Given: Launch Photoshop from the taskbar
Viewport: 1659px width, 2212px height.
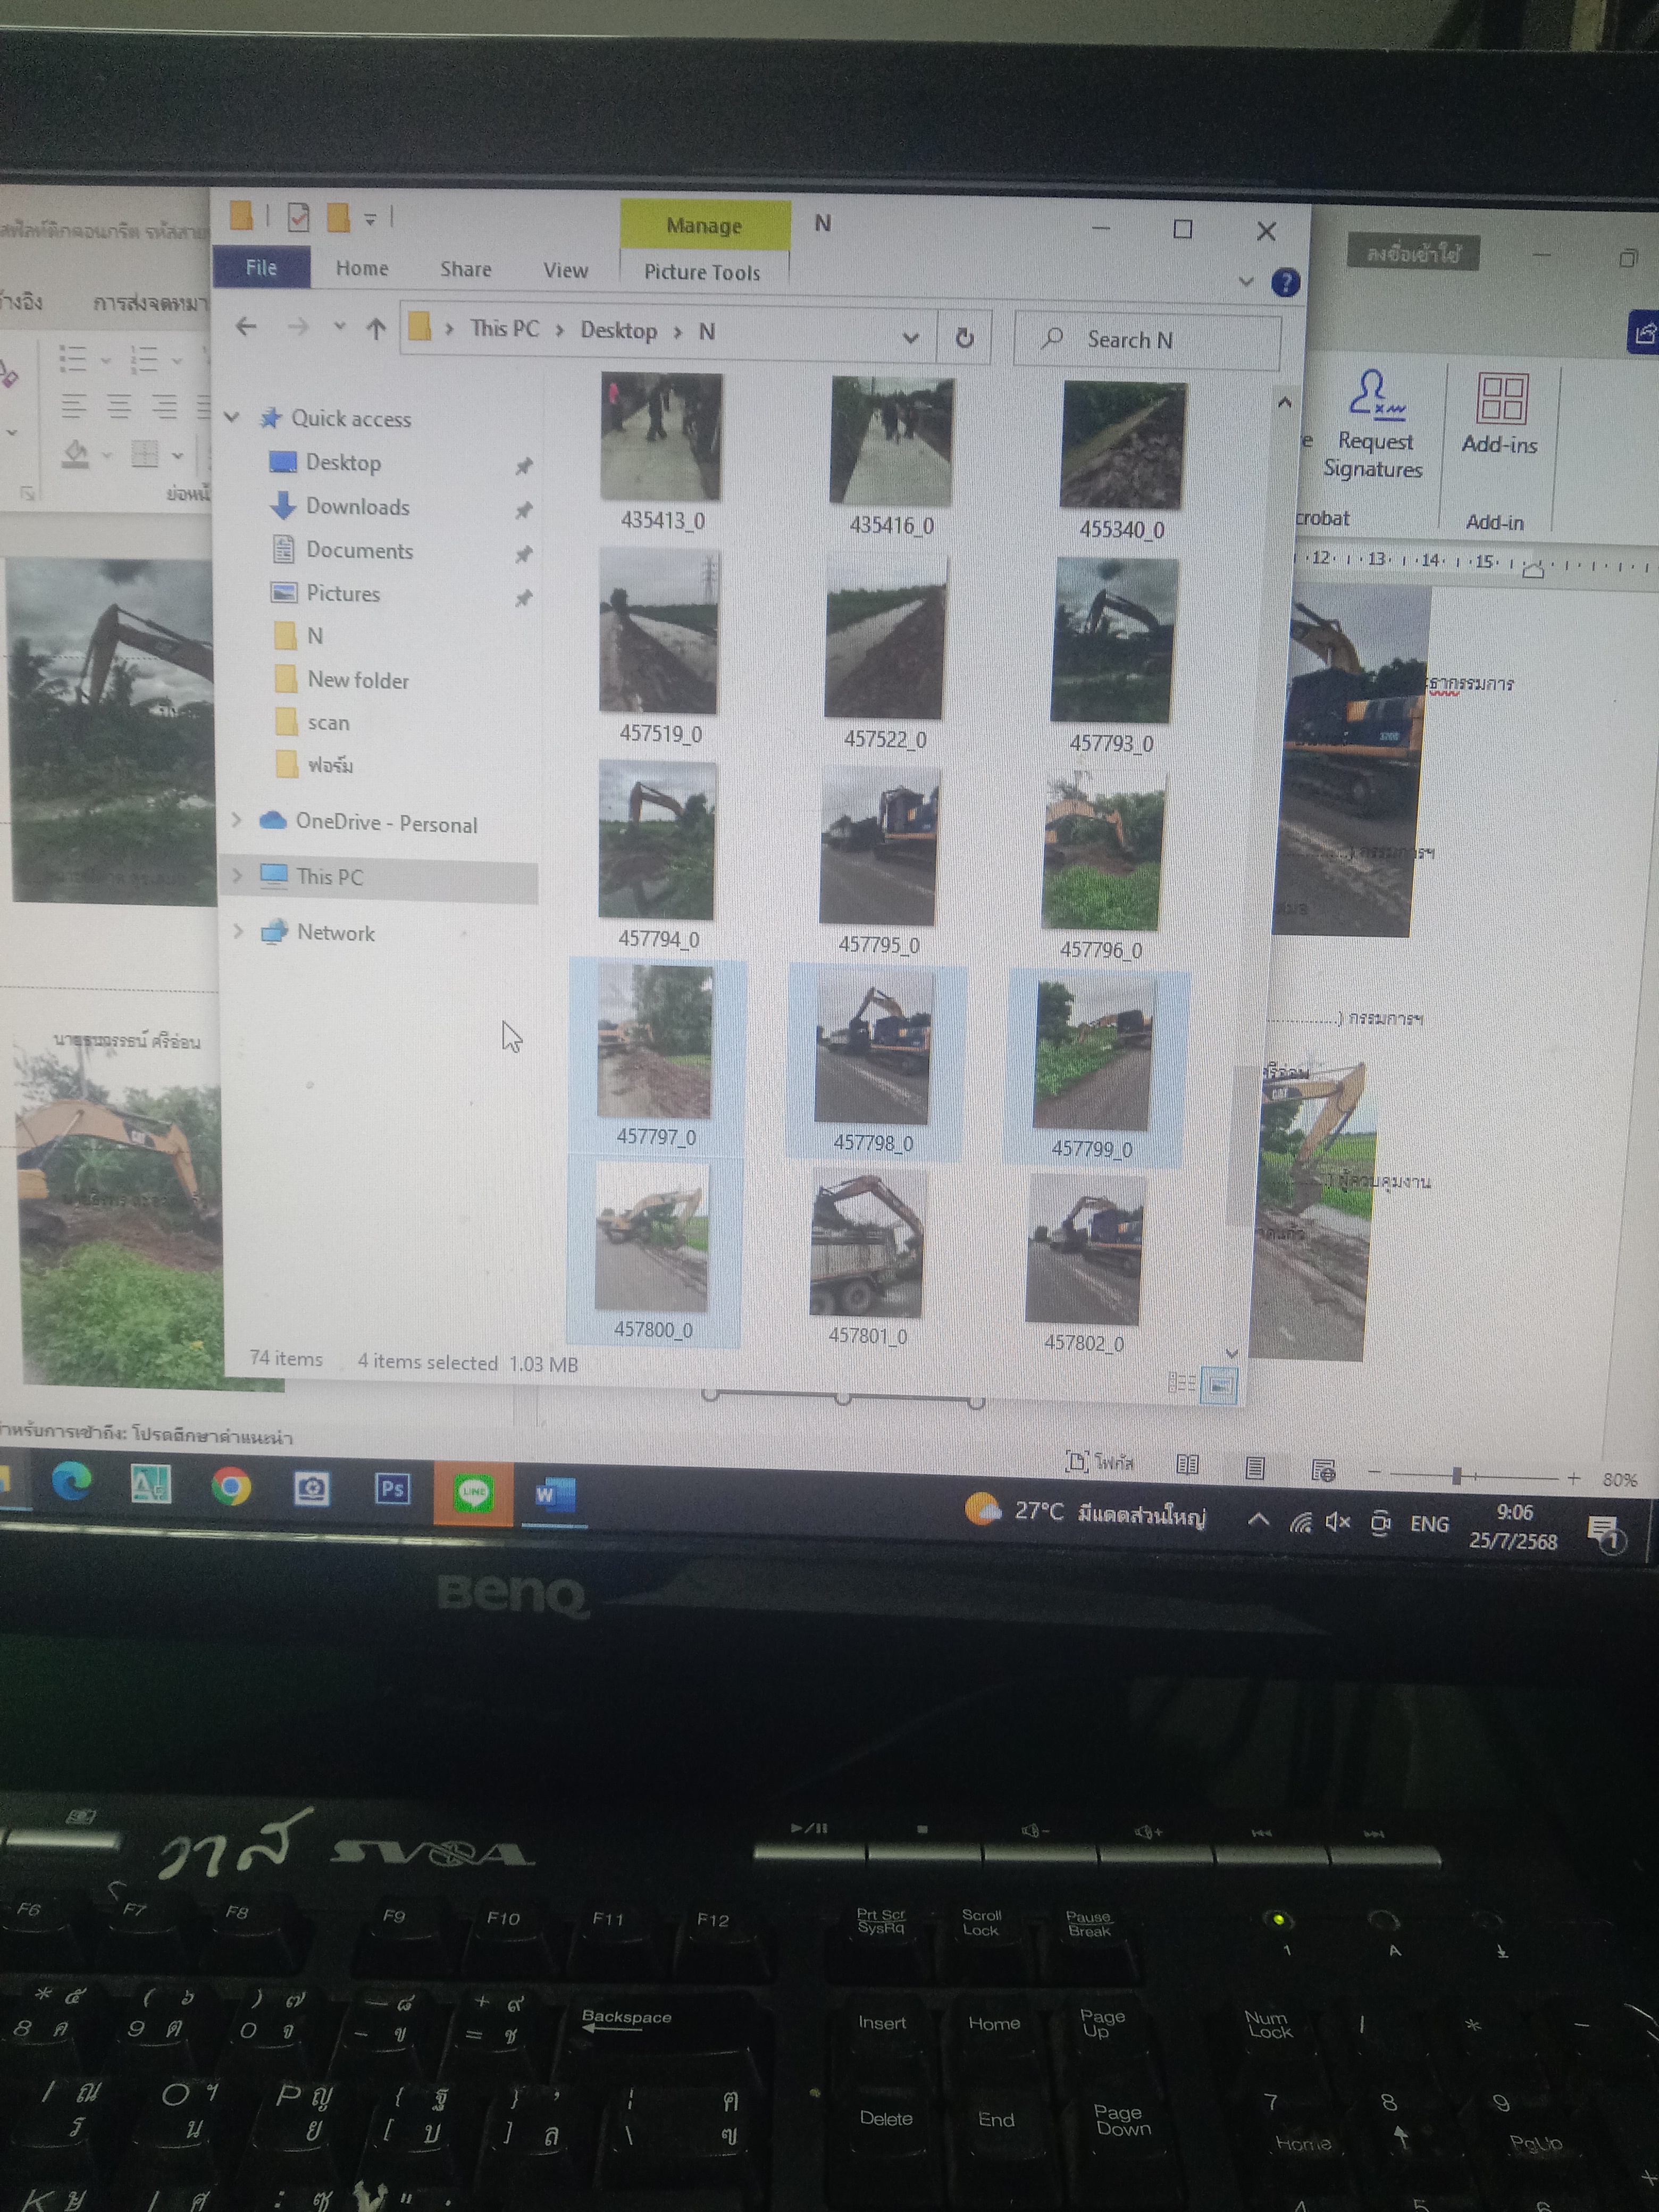Looking at the screenshot, I should [392, 1490].
